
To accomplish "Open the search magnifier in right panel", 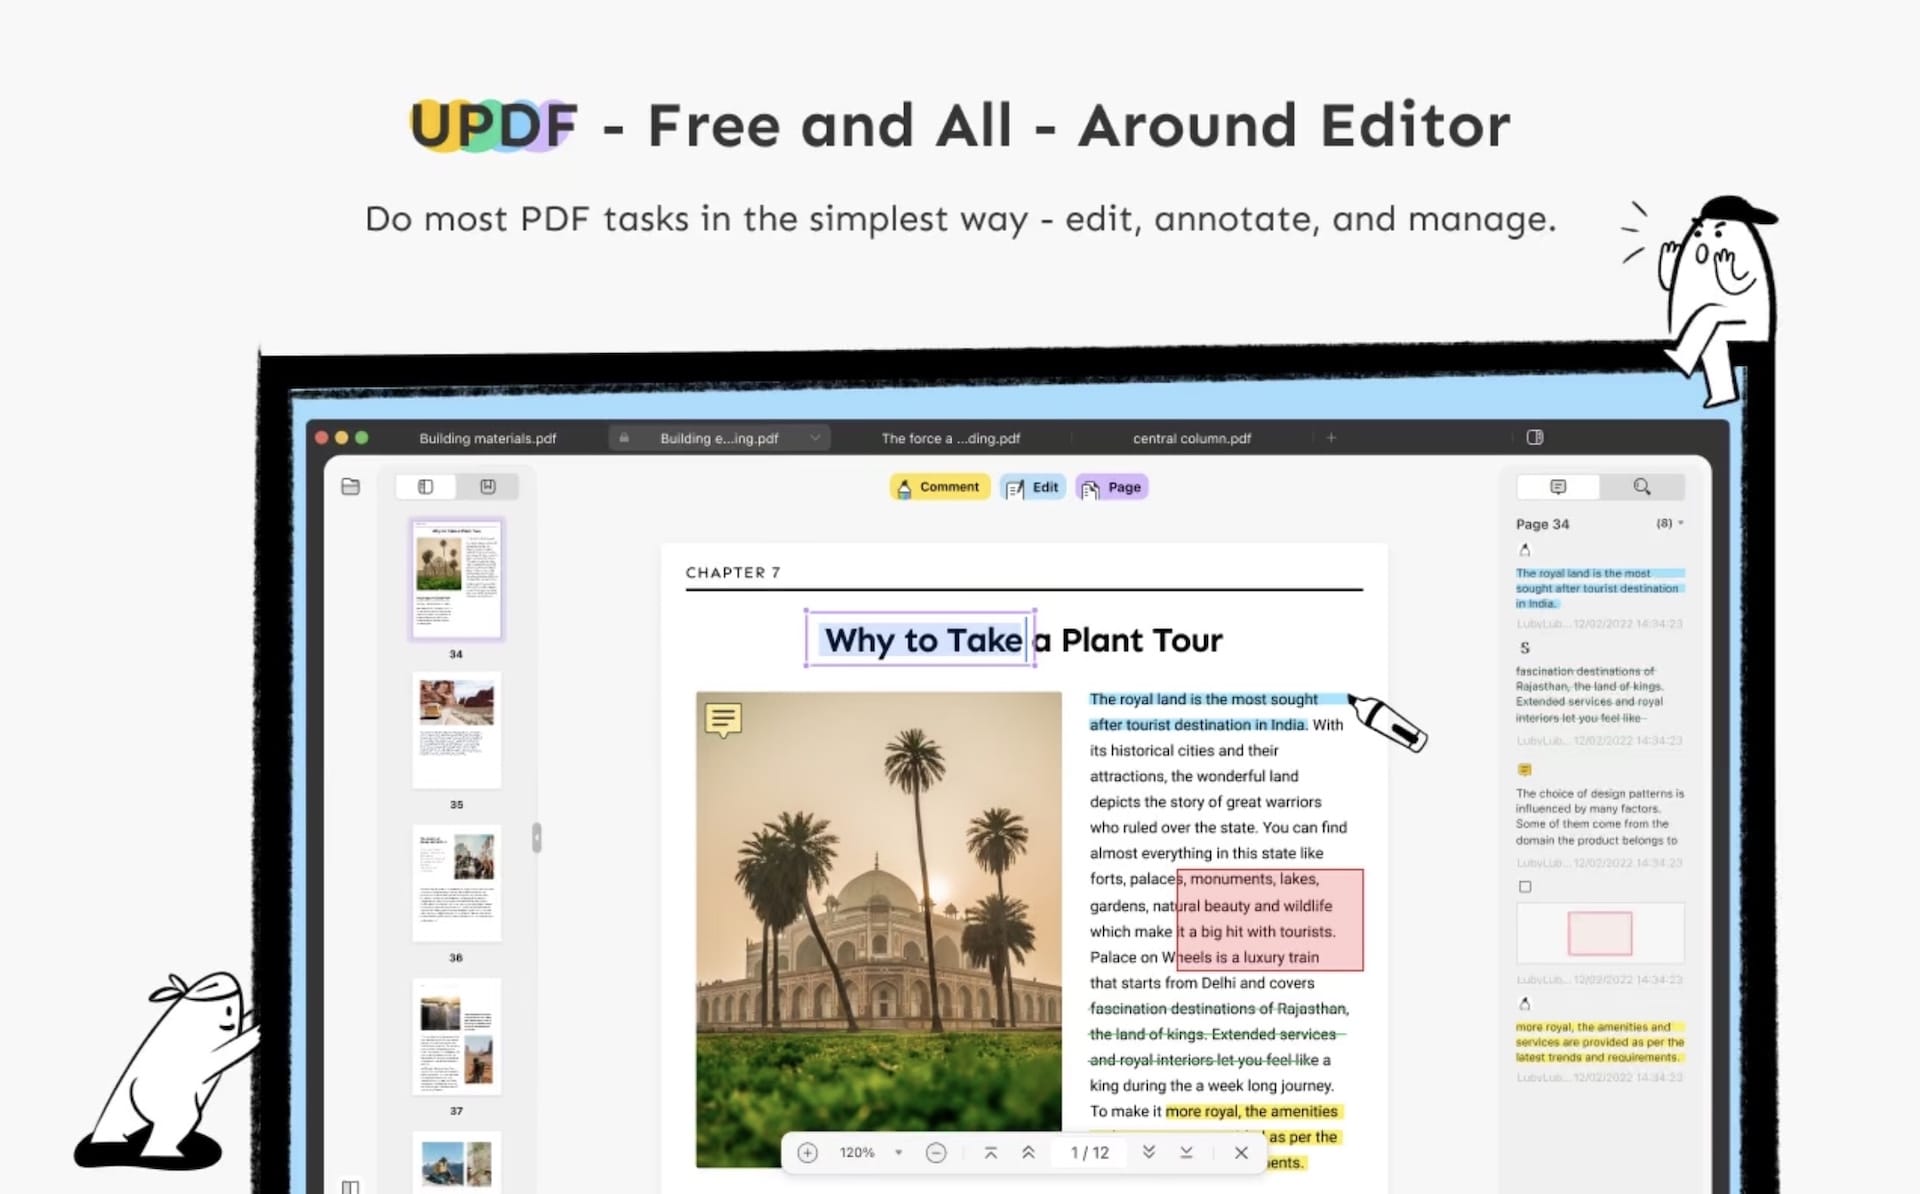I will (1641, 487).
